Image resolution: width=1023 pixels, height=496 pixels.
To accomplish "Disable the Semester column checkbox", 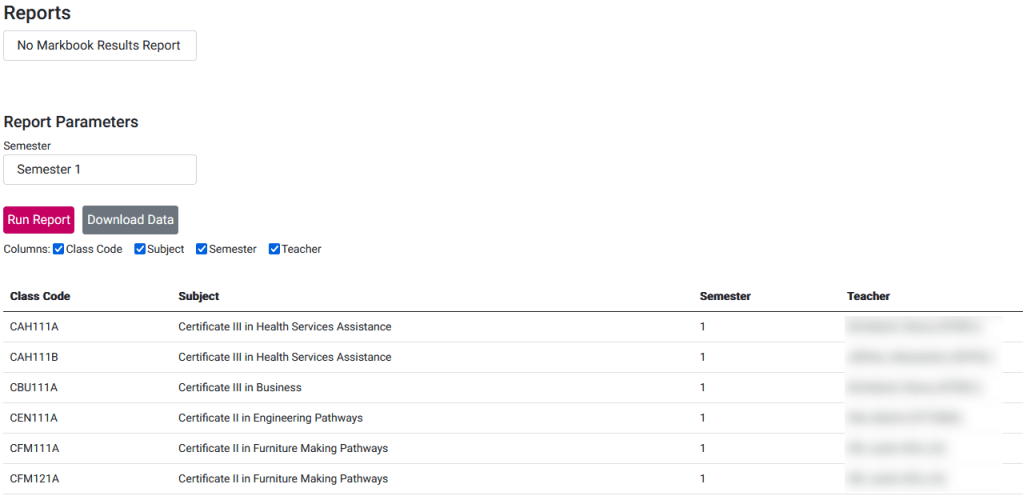I will point(202,249).
